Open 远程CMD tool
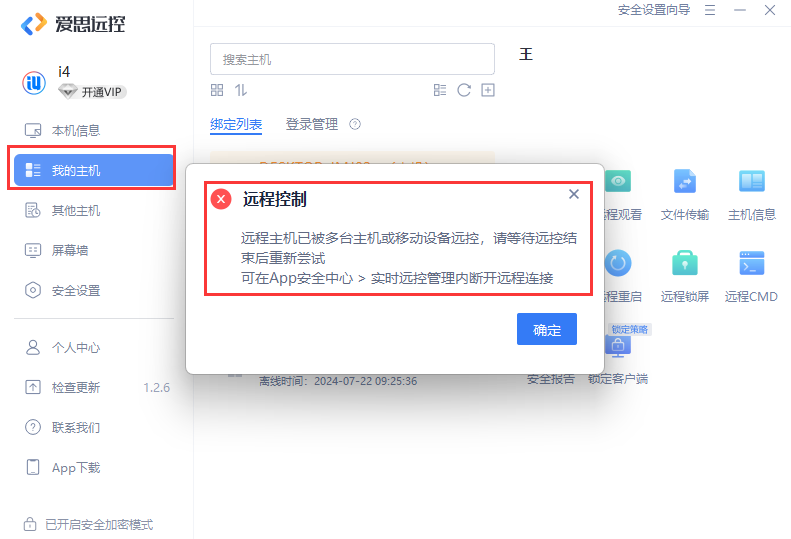Screen dimensions: 791x539 point(751,276)
